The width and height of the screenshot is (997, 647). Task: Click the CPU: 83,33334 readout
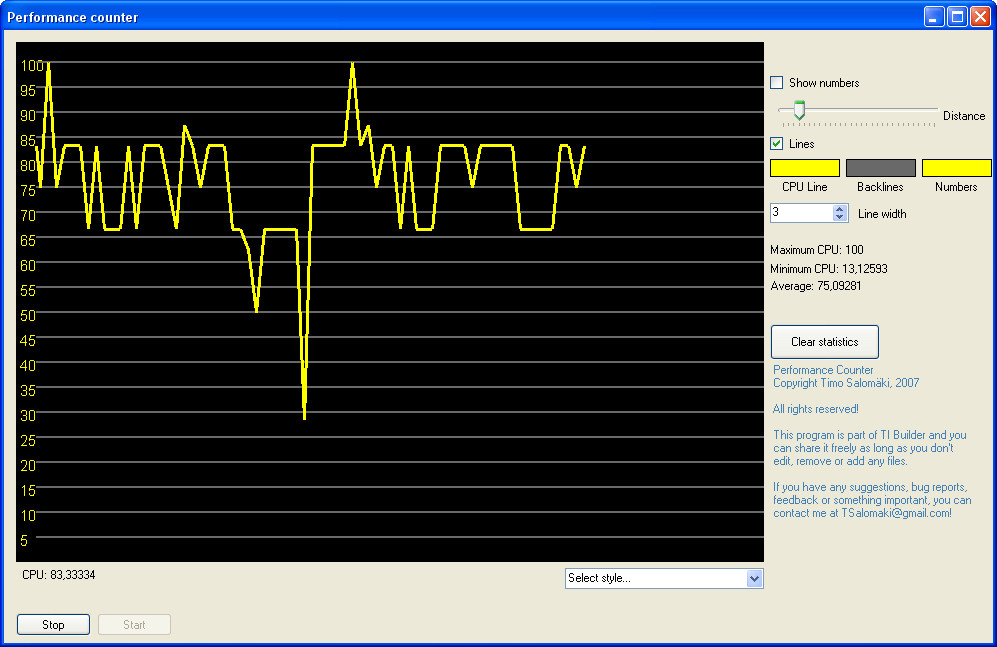tap(58, 575)
